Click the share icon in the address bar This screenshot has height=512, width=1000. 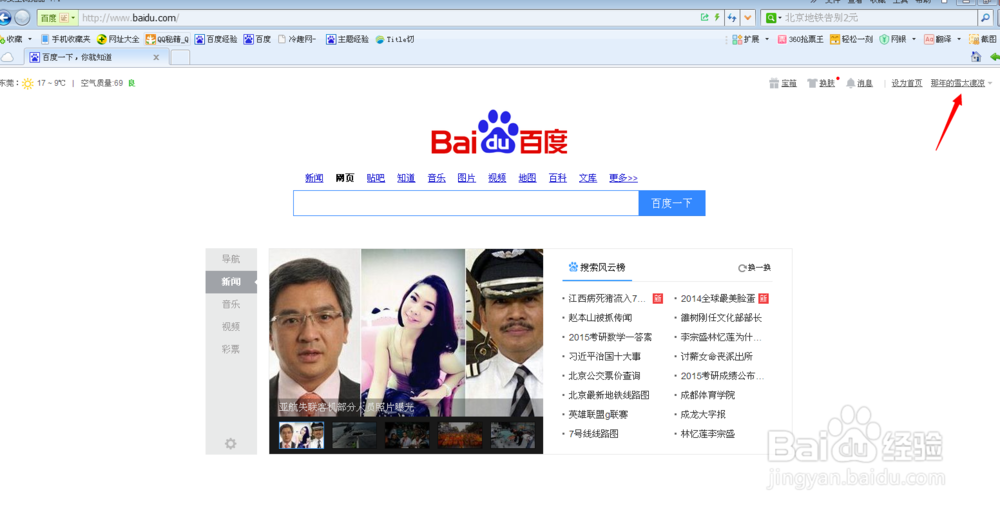click(705, 18)
